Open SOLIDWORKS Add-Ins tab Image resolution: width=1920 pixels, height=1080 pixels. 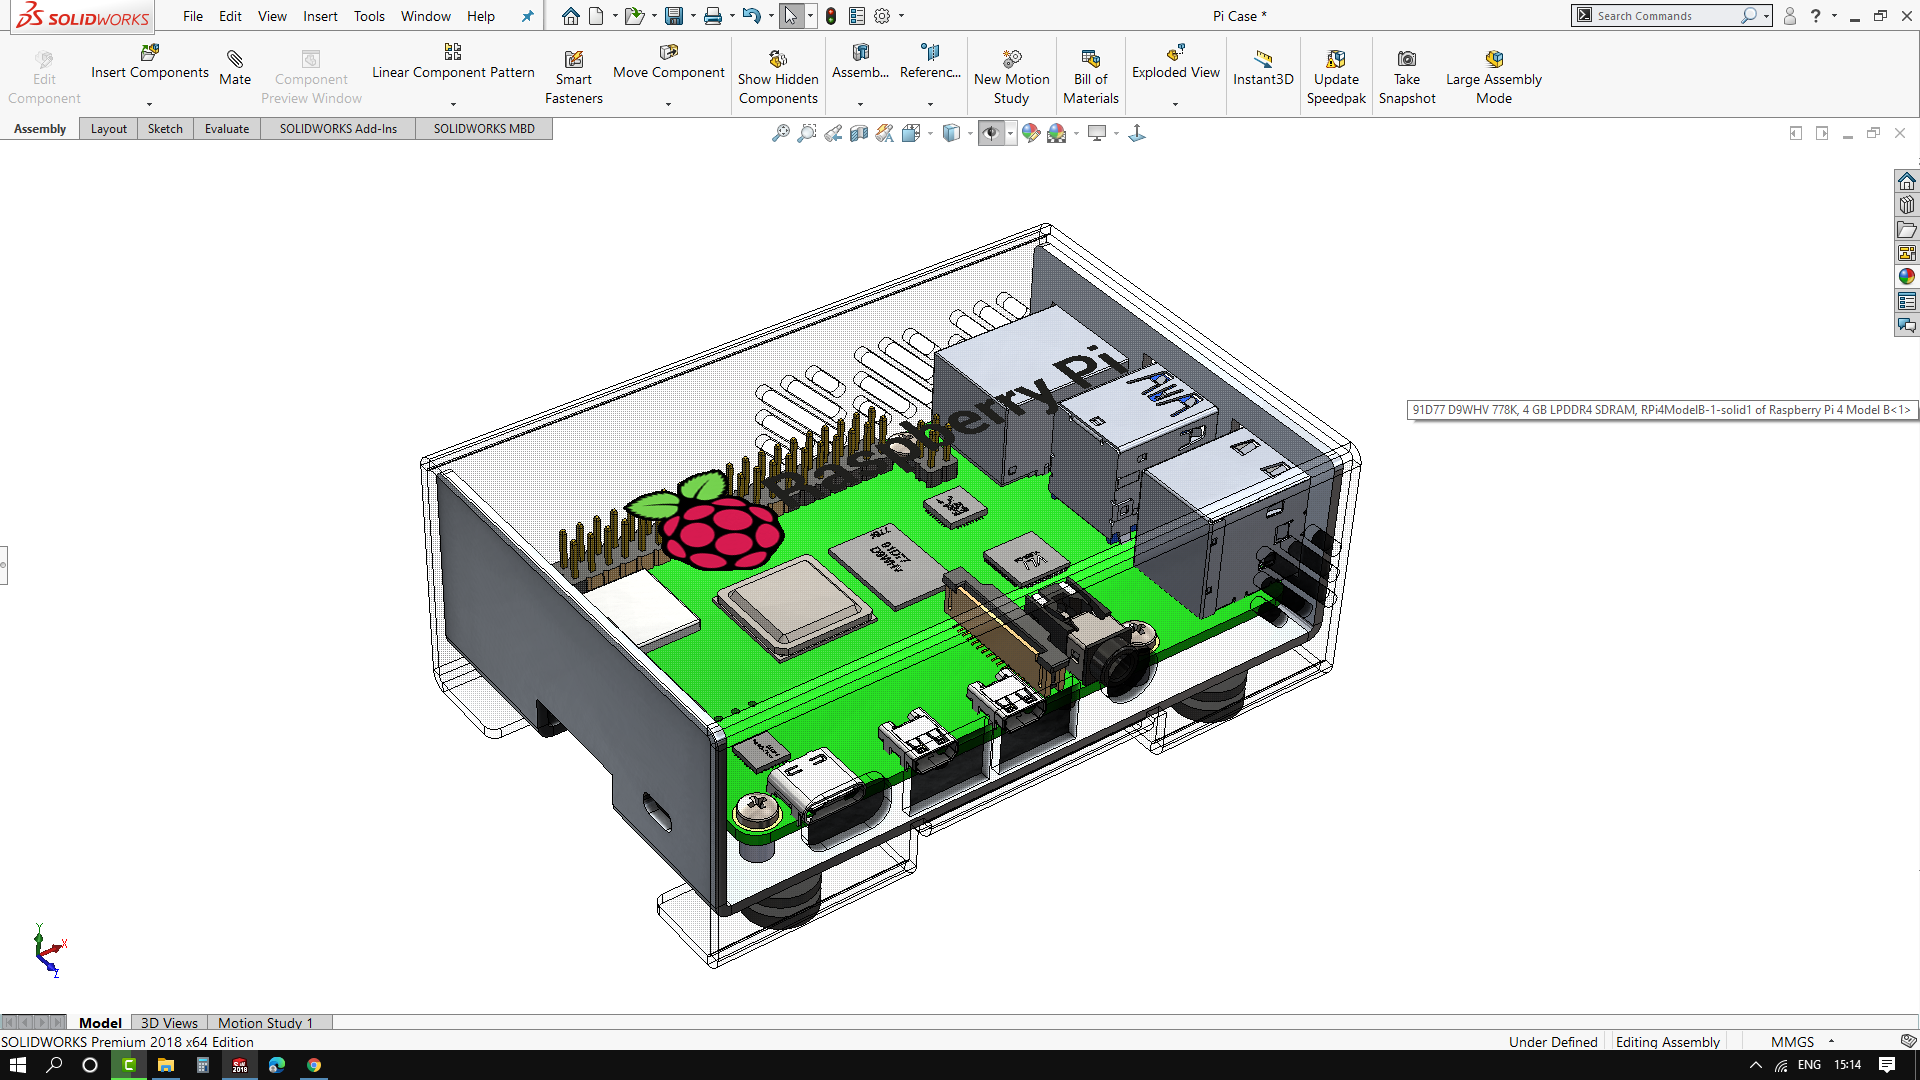tap(338, 129)
